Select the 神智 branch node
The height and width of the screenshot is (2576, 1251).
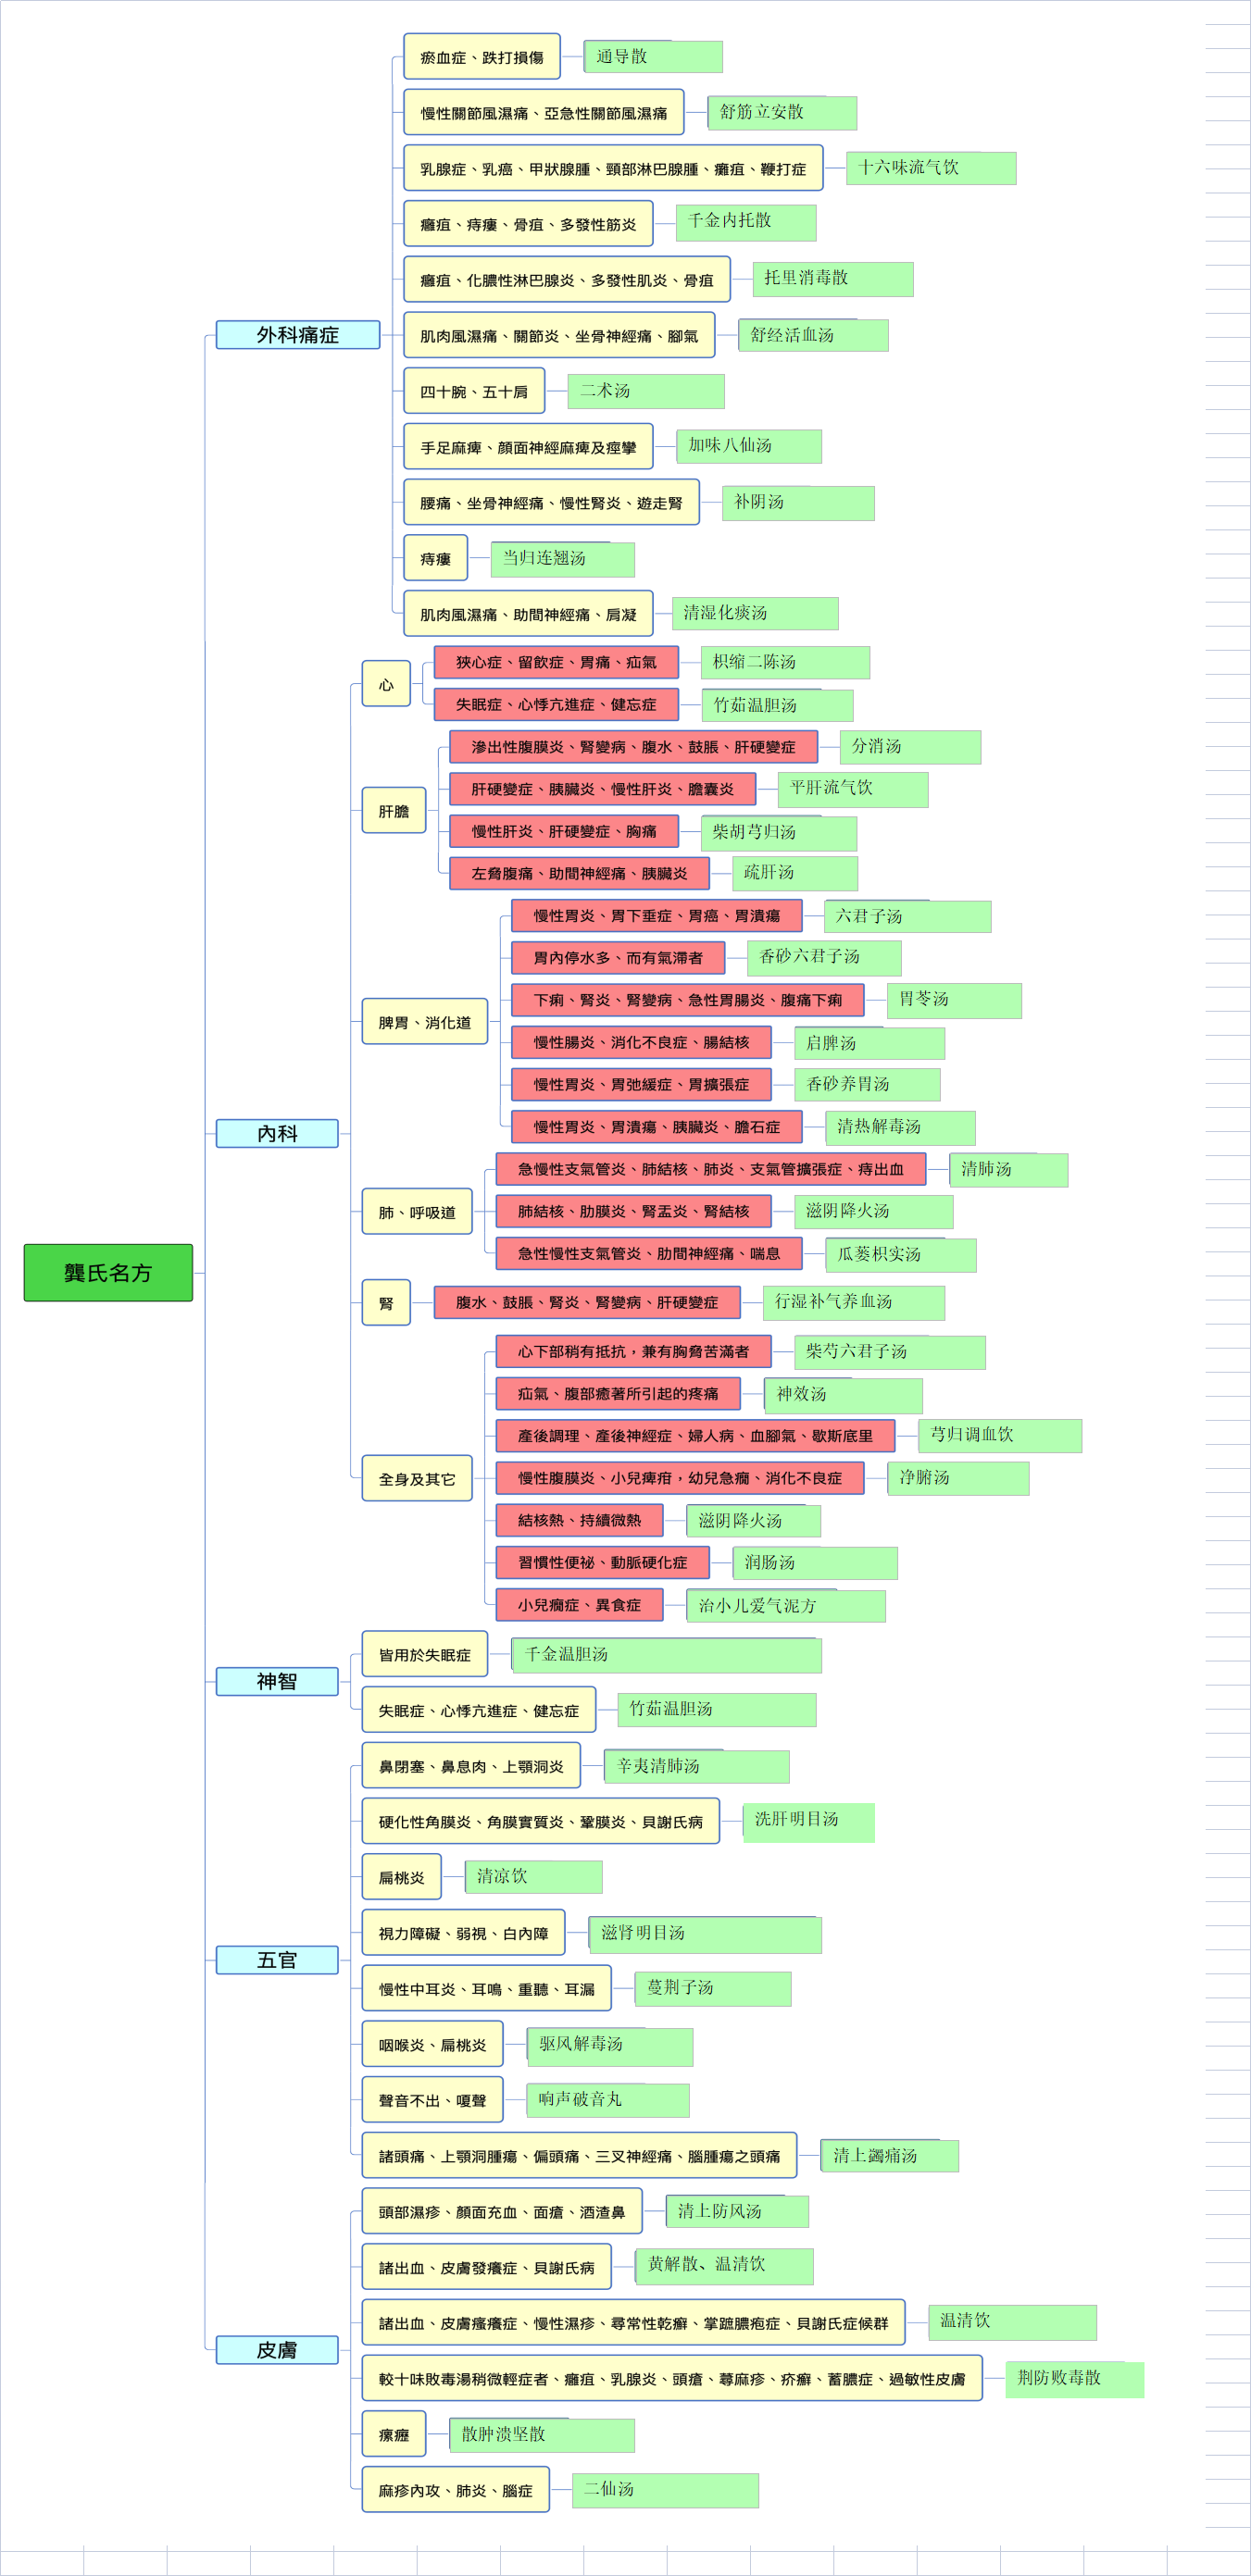pos(277,1681)
